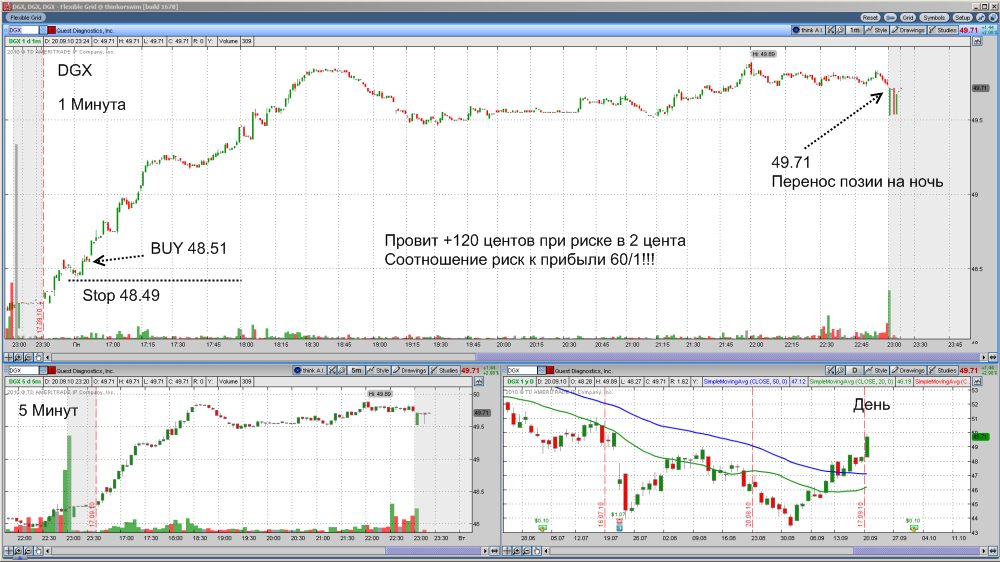Click the link arrows icon beside Reset
Image resolution: width=1000 pixels, height=562 pixels.
[x=890, y=18]
